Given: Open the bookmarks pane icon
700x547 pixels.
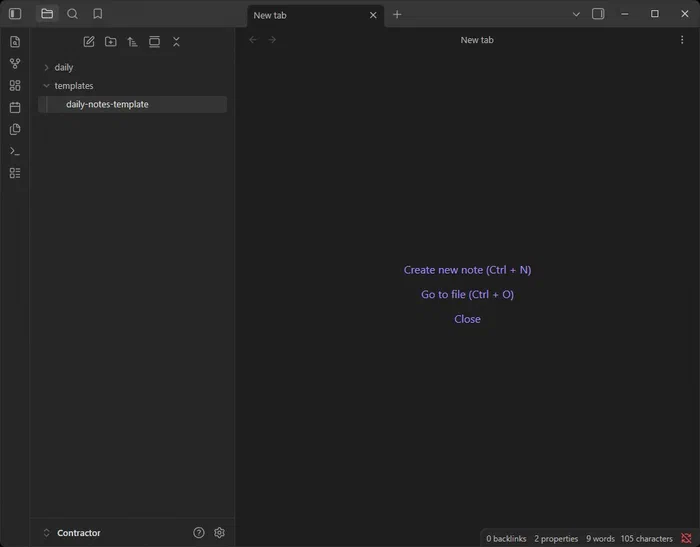Looking at the screenshot, I should click(x=98, y=14).
